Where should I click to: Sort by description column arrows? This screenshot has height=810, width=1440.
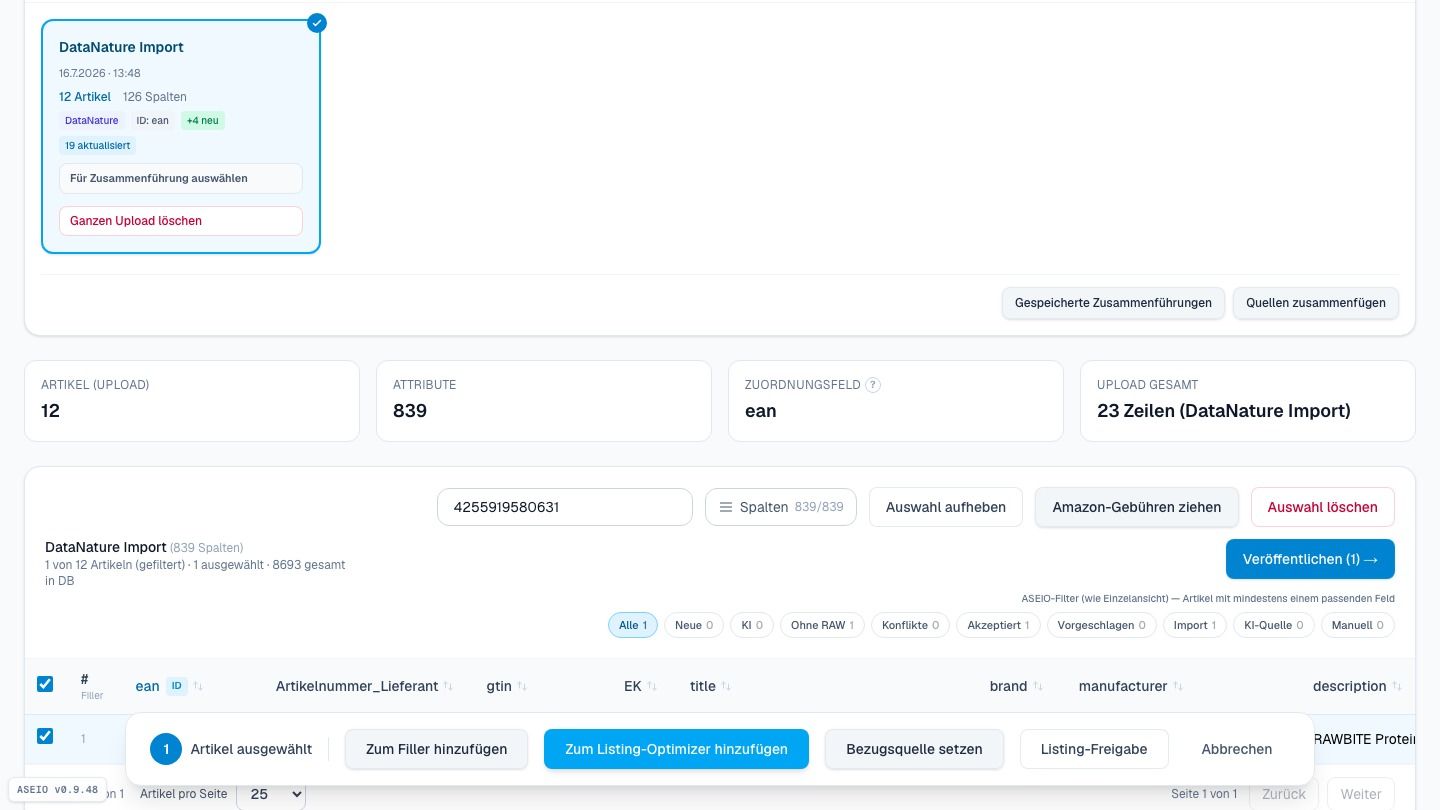coord(1397,686)
